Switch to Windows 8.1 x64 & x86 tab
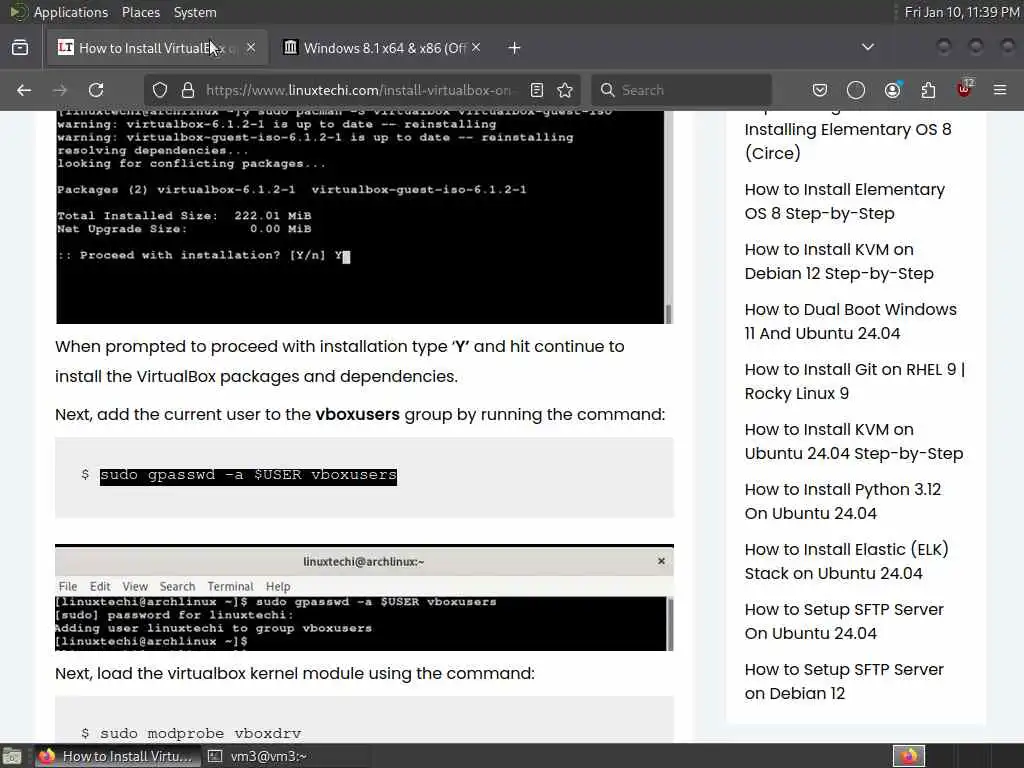Viewport: 1024px width, 768px height. click(x=382, y=48)
